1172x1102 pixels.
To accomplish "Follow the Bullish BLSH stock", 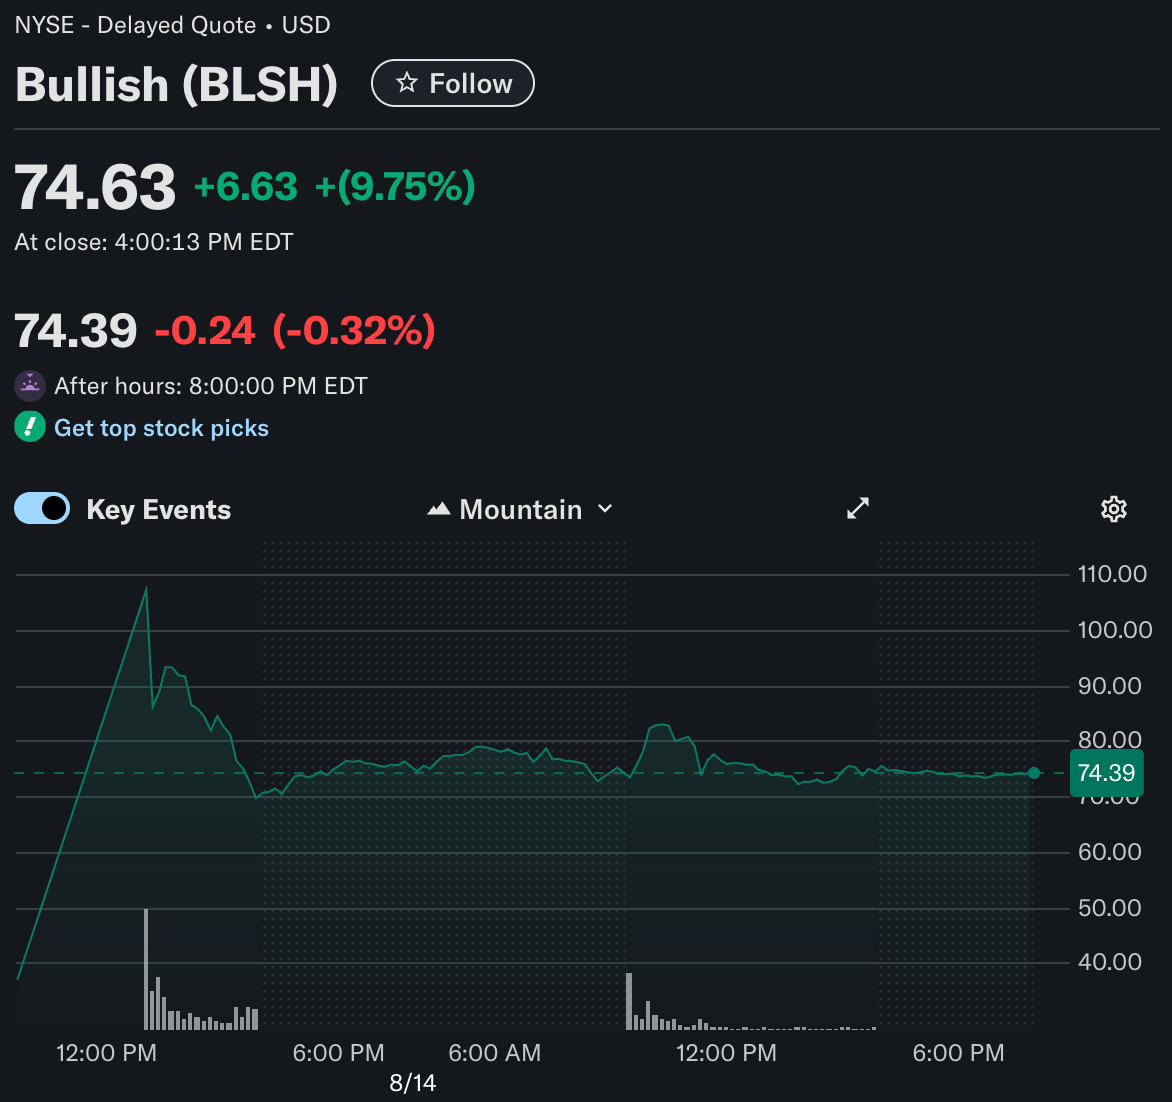I will [453, 83].
